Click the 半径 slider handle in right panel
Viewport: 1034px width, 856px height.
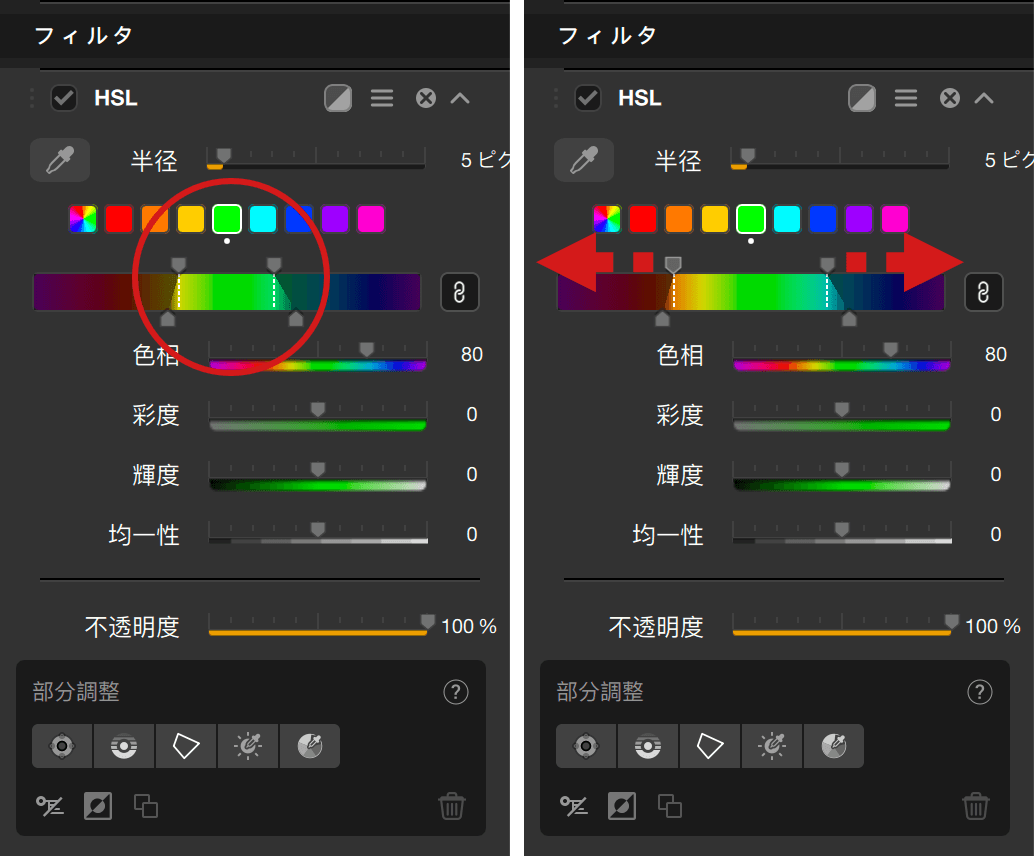tap(748, 156)
